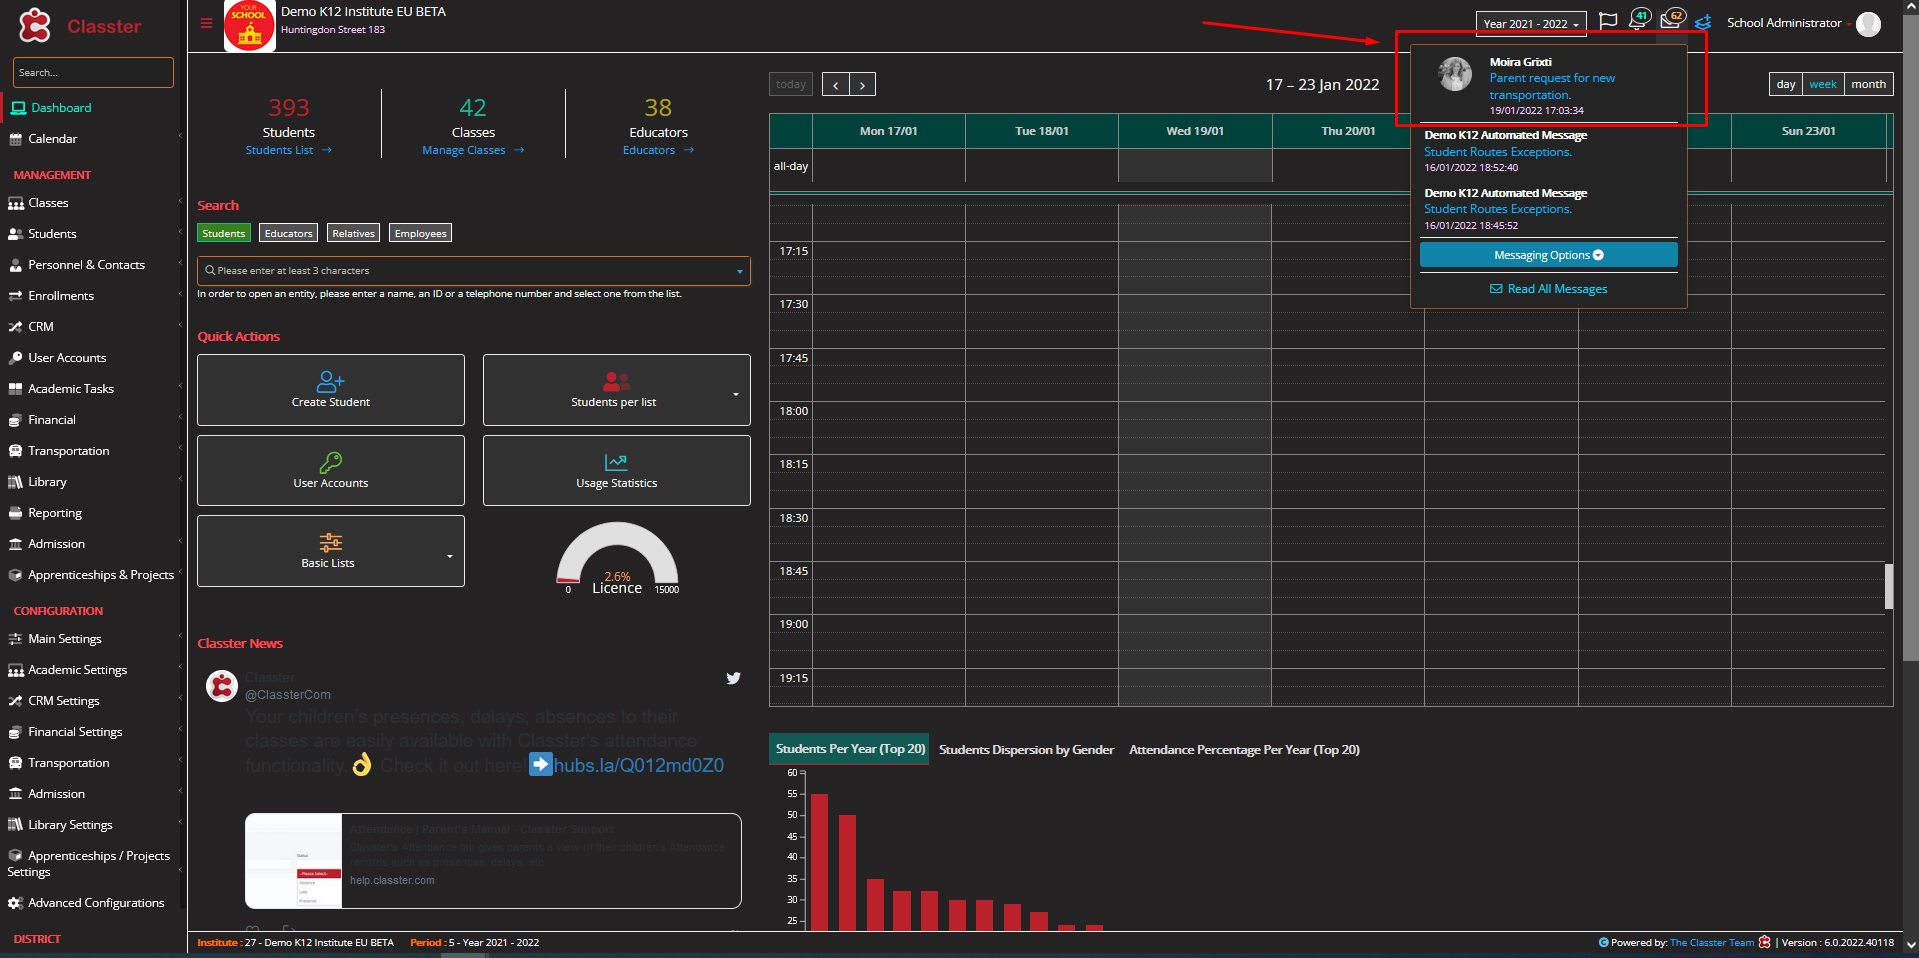Viewport: 1919px width, 958px height.
Task: Open the User Accounts key quick action
Action: click(x=331, y=470)
